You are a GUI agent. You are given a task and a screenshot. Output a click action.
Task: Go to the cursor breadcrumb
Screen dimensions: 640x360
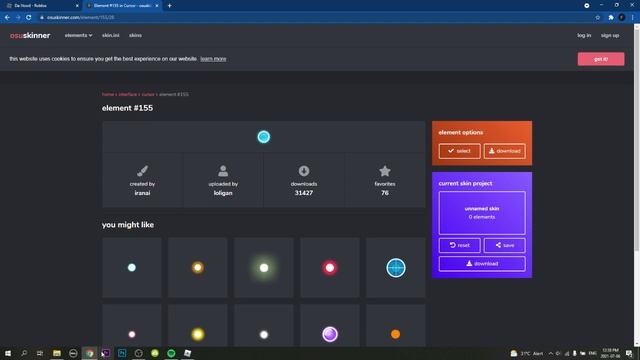pos(148,94)
